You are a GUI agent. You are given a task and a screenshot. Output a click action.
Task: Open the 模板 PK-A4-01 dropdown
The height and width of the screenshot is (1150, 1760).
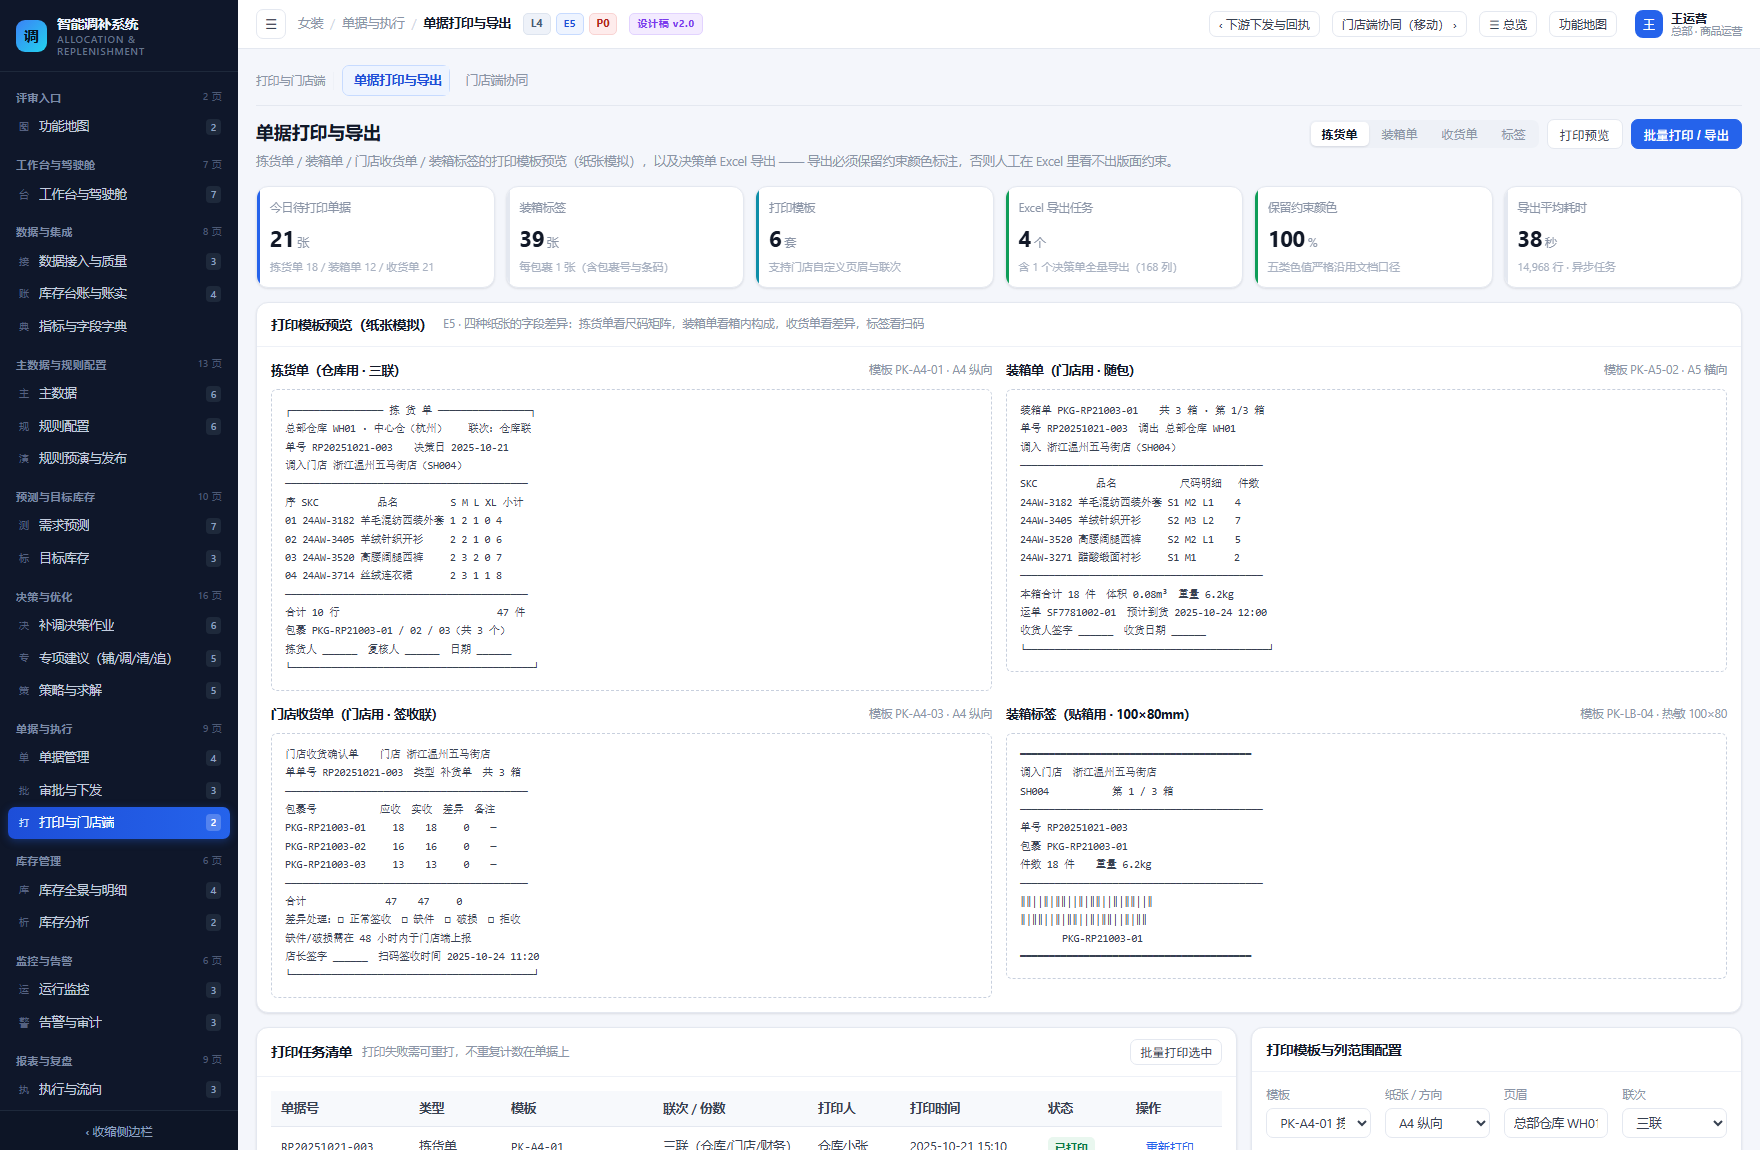(x=1318, y=1123)
